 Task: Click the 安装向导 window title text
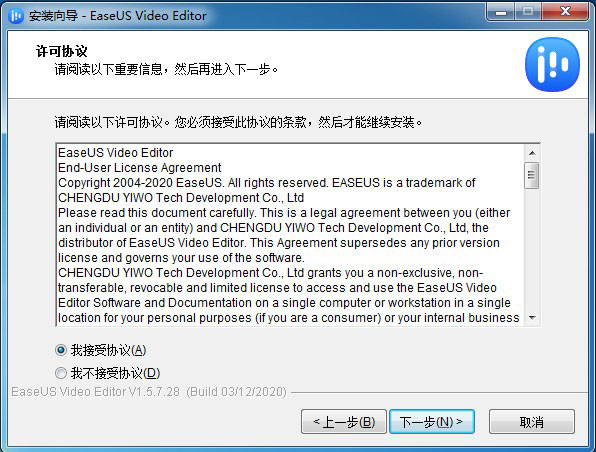53,16
